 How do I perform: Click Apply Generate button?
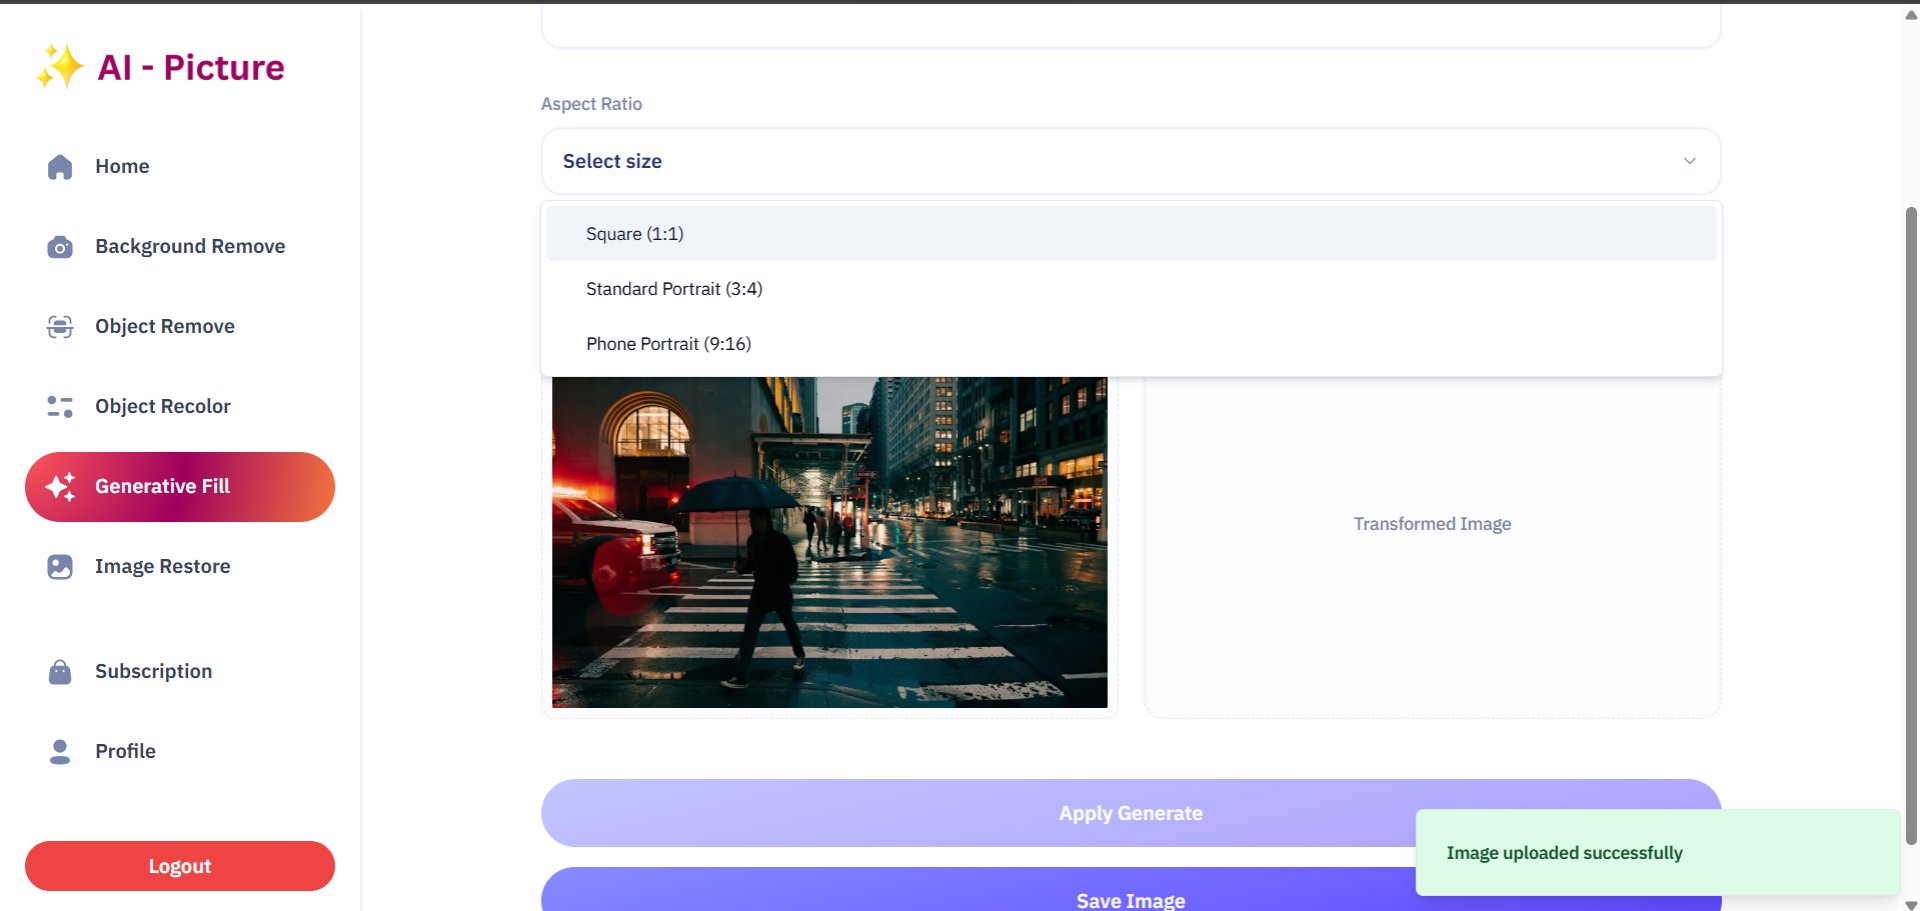[1131, 813]
